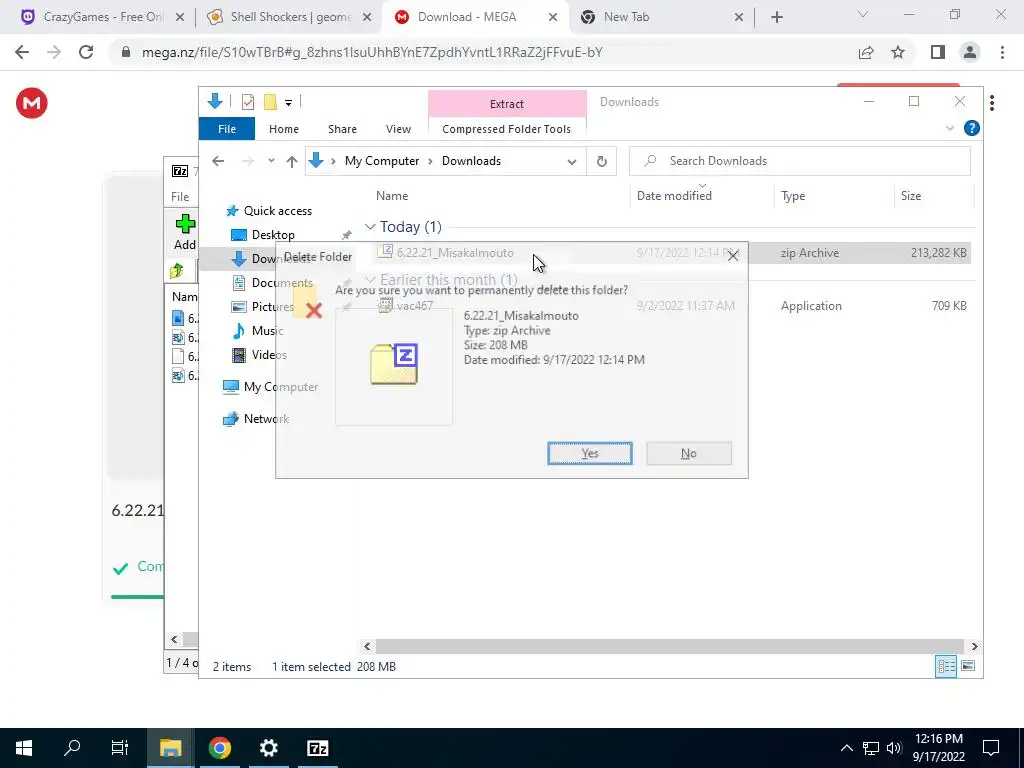
Task: Click the zip Archive type cell
Action: click(809, 253)
